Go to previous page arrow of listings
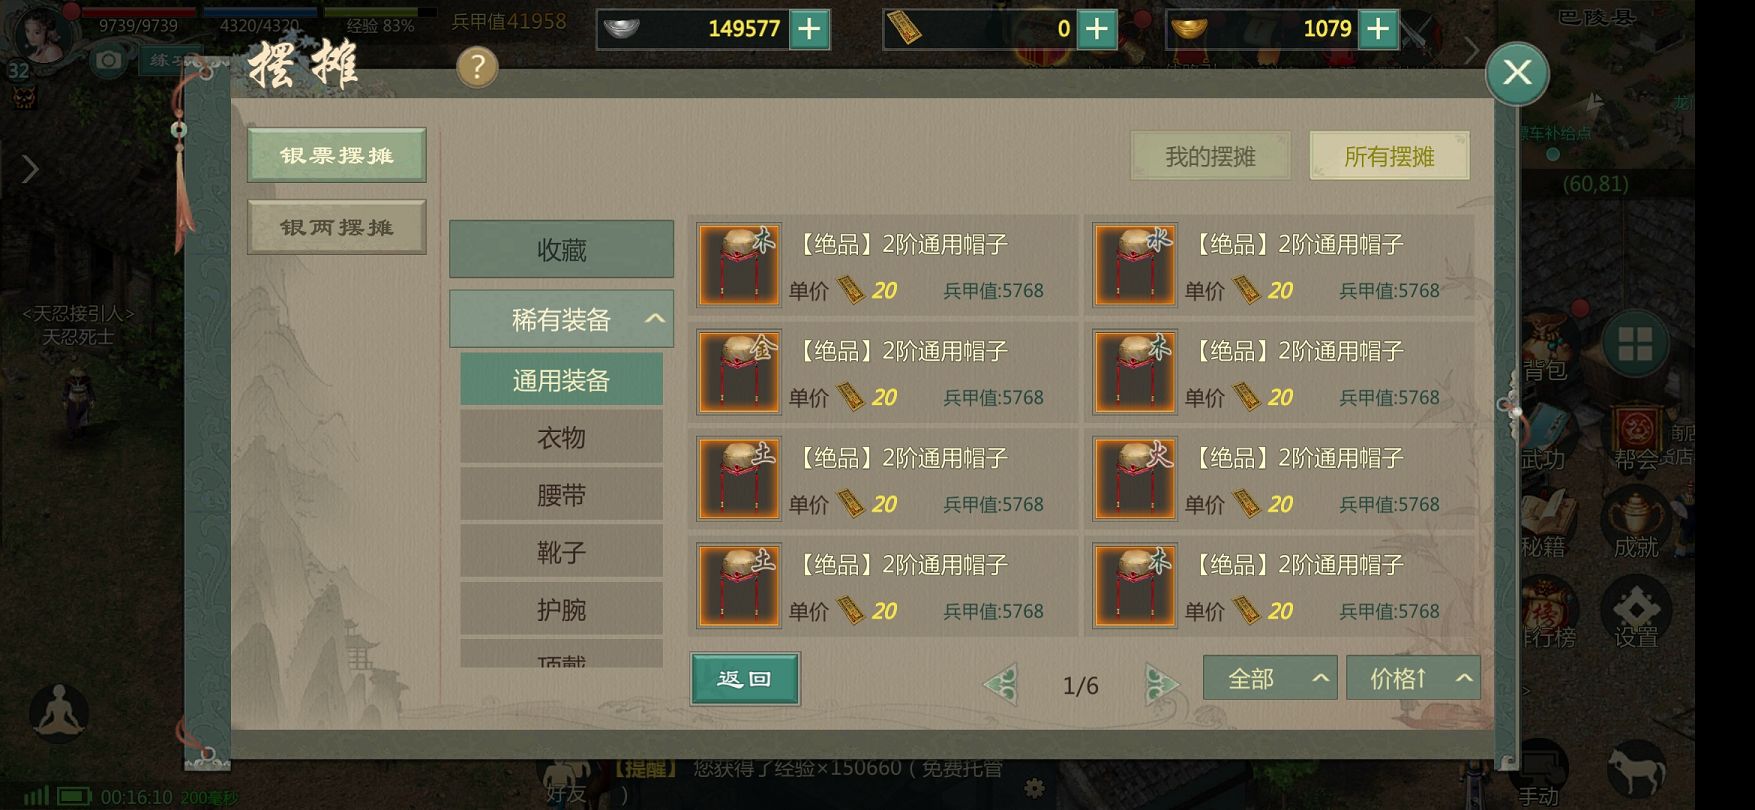Screen dimensions: 1755x810 [x=1001, y=685]
